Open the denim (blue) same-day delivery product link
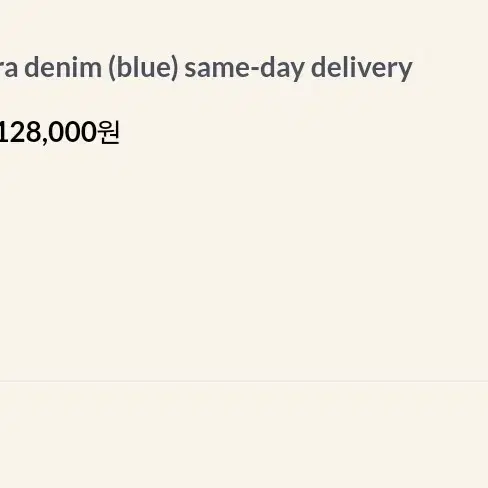This screenshot has width=488, height=488. point(206,68)
